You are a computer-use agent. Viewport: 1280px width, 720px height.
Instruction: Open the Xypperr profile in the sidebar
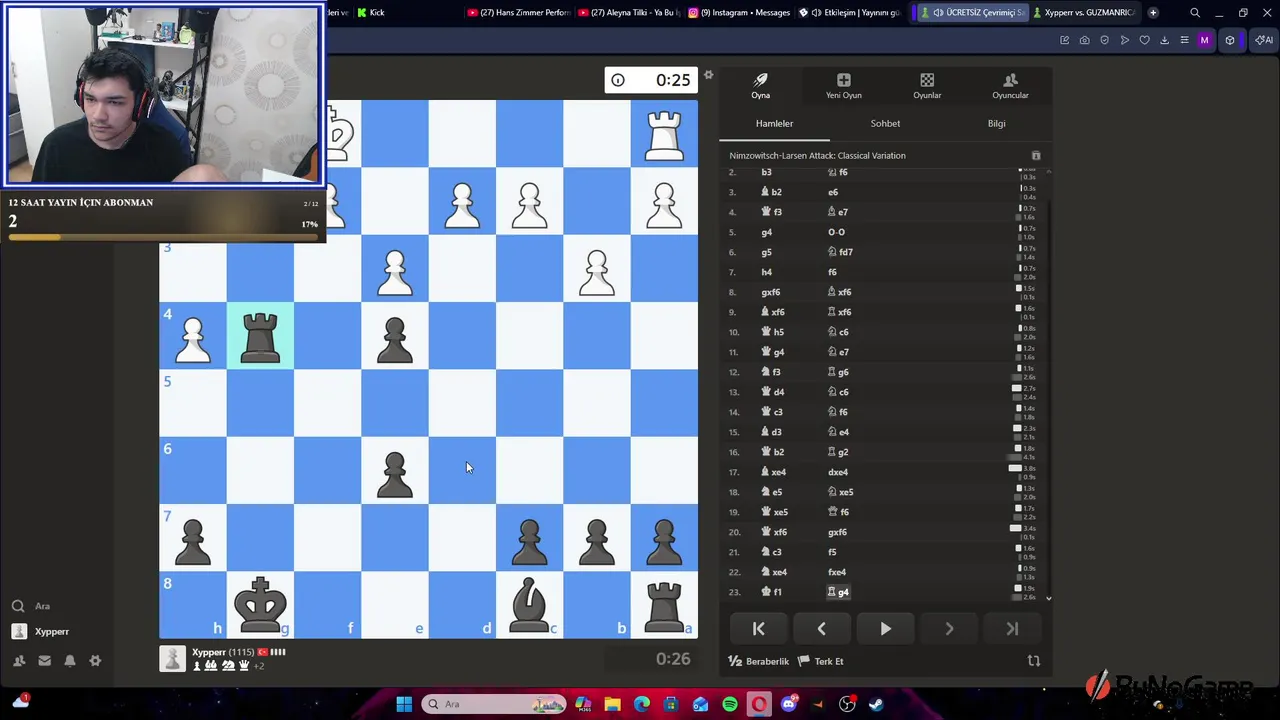[x=40, y=632]
